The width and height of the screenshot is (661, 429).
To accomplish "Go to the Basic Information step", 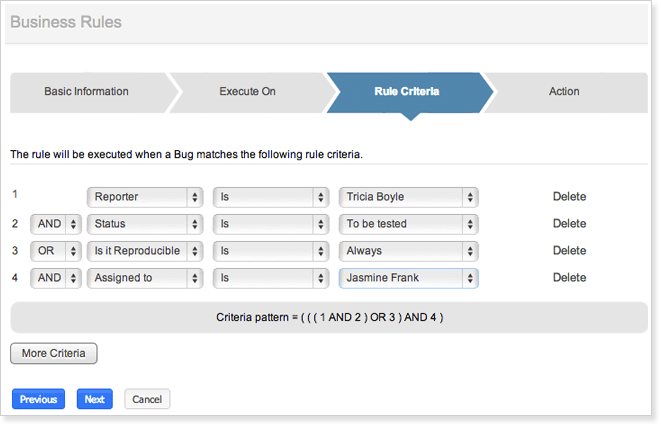I will coord(87,92).
